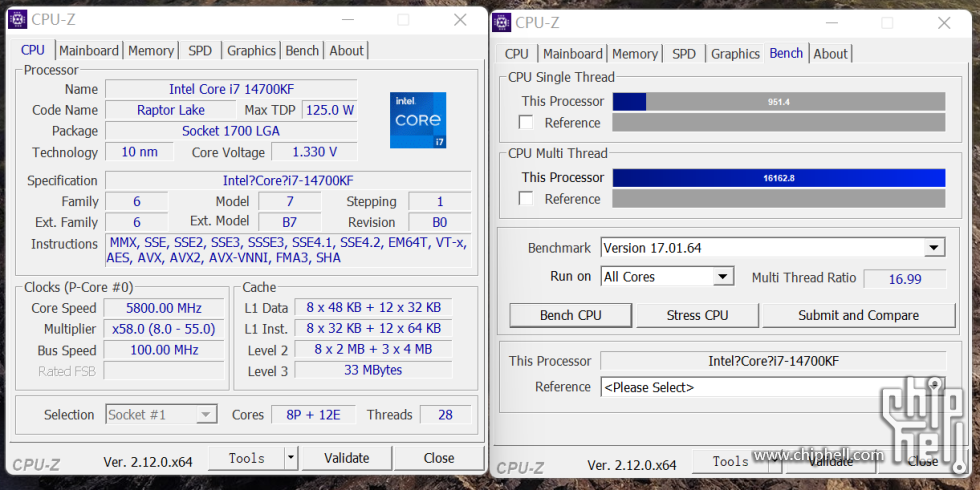Open Mainboard tab in right window
Image resolution: width=980 pixels, height=490 pixels.
pos(572,54)
